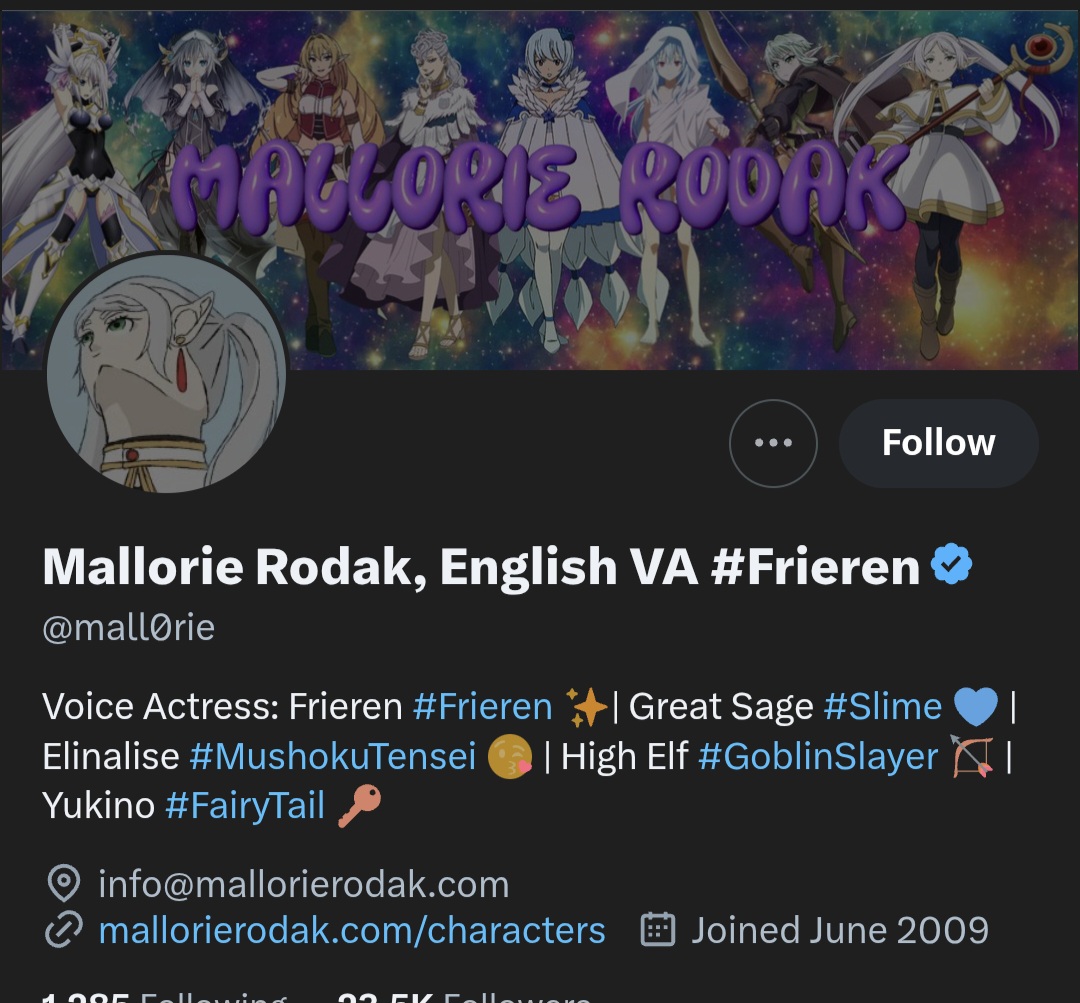Click the @mall0rie username handle
Image resolution: width=1080 pixels, height=1003 pixels.
point(129,628)
